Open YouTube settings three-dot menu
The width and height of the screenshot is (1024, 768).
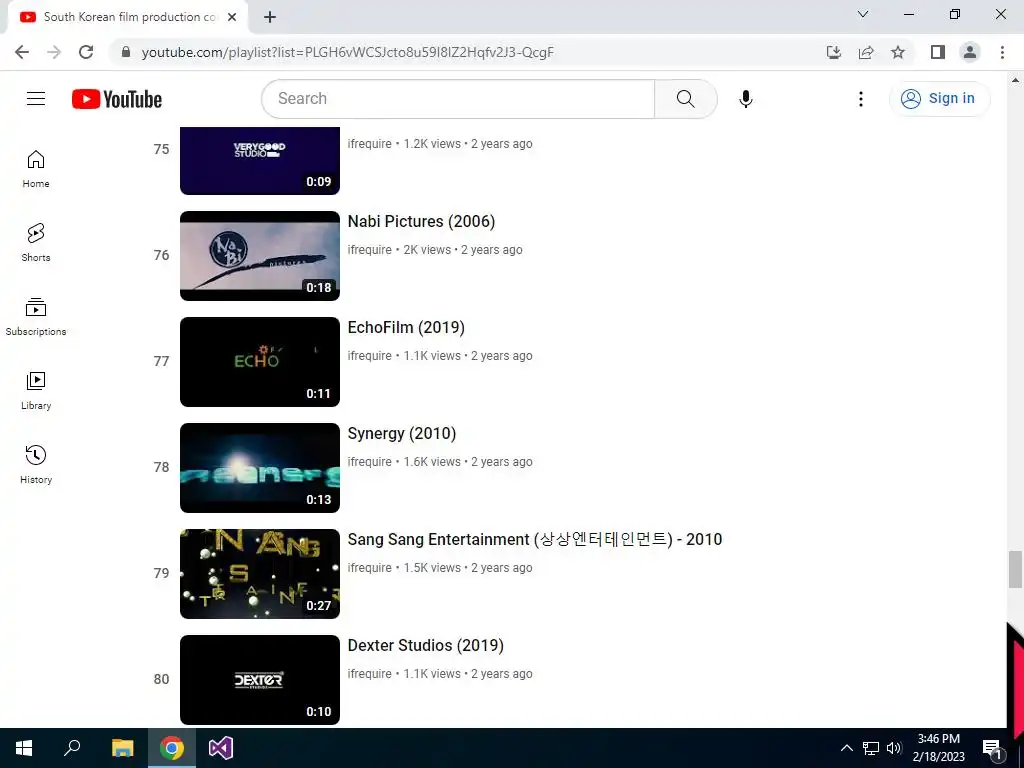click(x=861, y=99)
